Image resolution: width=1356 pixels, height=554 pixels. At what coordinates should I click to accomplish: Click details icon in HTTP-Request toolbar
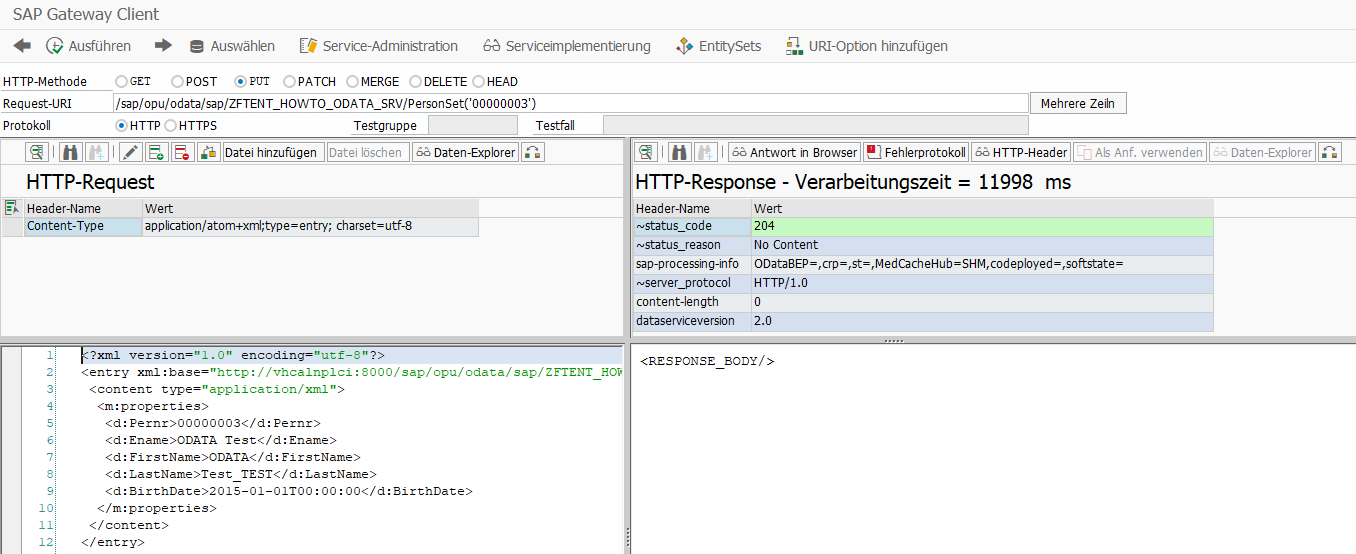37,152
